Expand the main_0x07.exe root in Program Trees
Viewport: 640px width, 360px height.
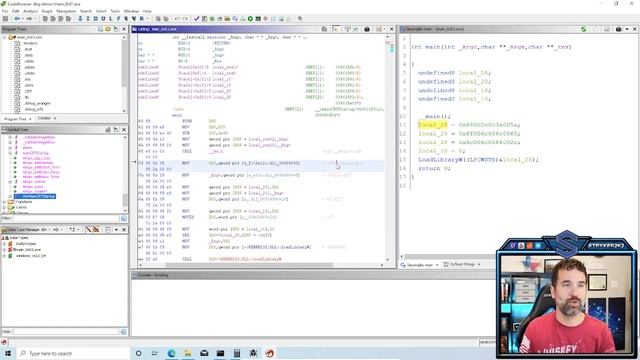coord(4,37)
